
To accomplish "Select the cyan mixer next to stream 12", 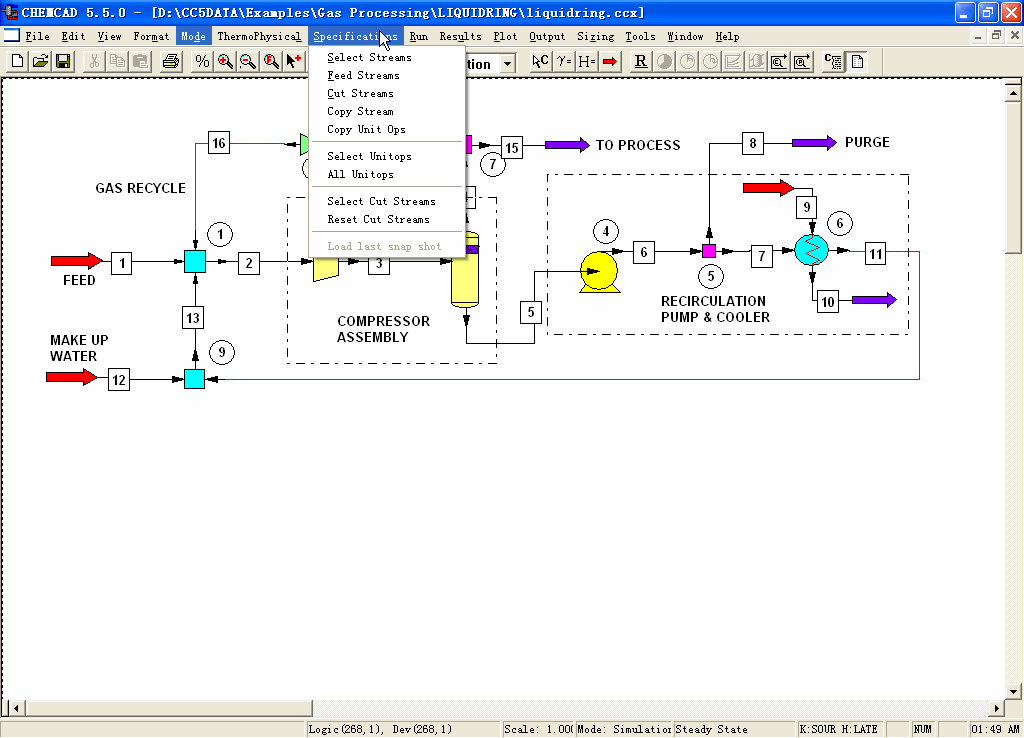I will (x=194, y=379).
